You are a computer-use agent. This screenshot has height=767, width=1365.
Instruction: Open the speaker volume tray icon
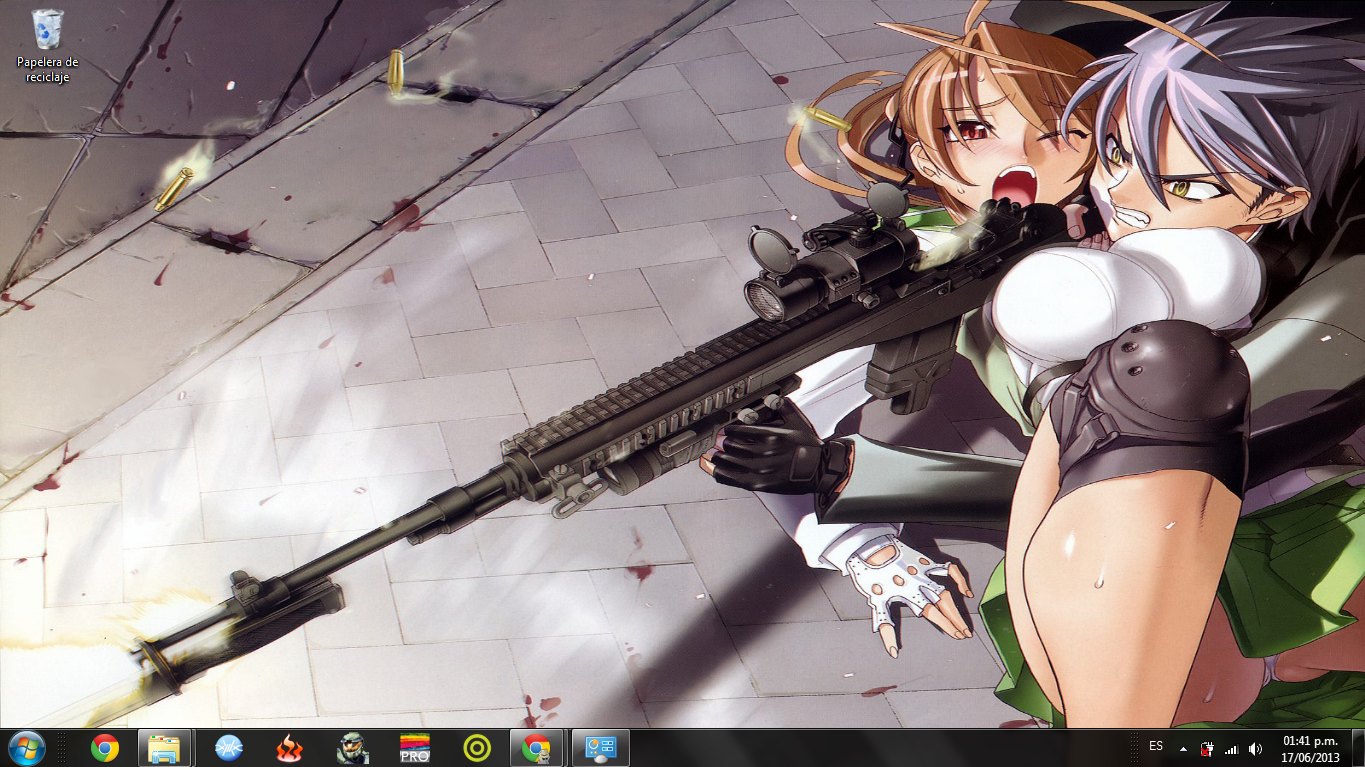(x=1255, y=748)
